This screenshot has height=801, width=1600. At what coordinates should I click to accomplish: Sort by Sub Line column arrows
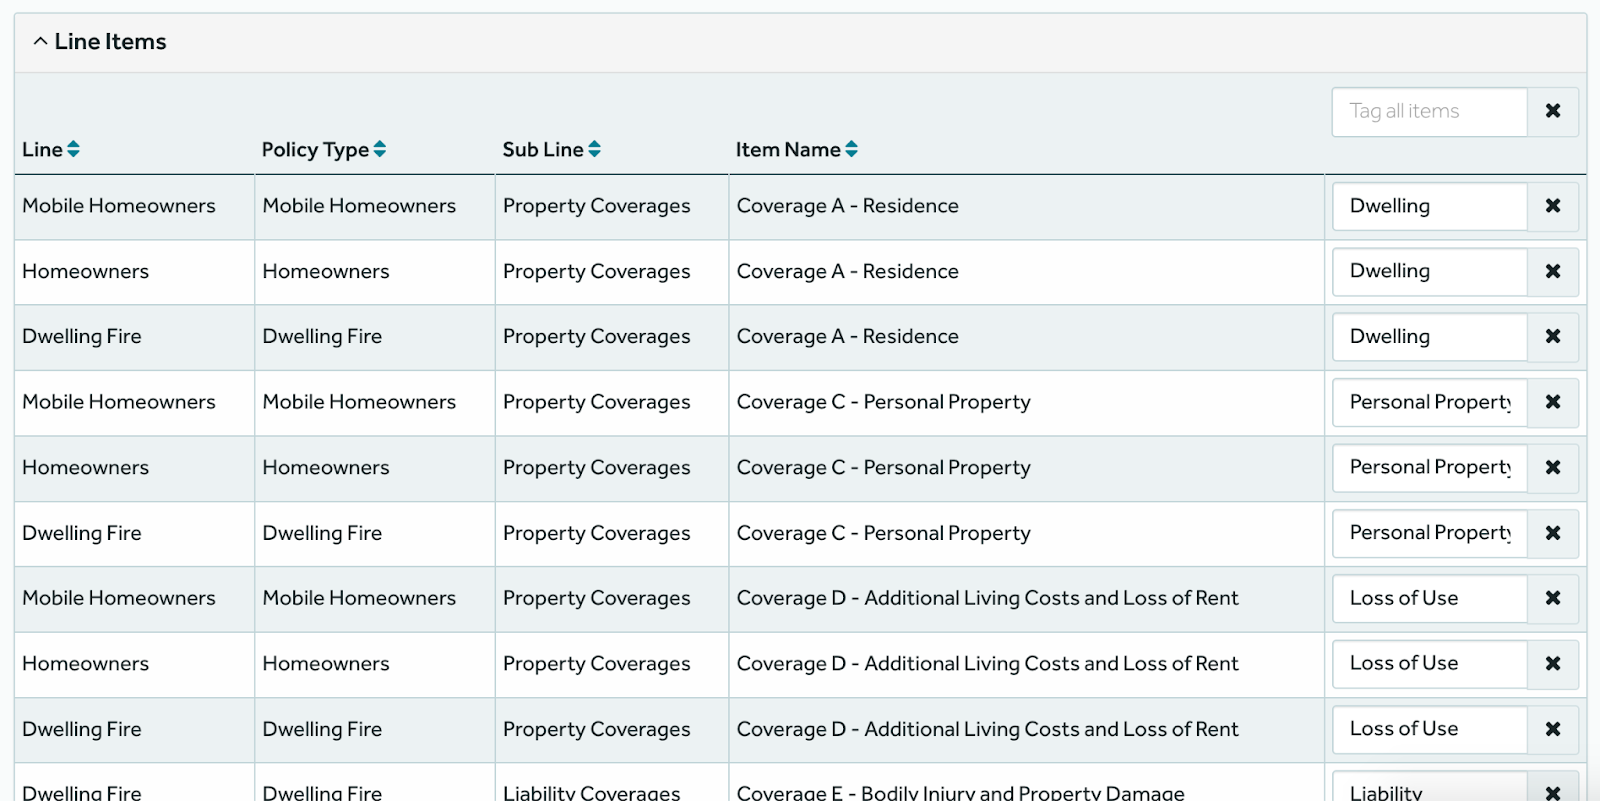(x=594, y=149)
